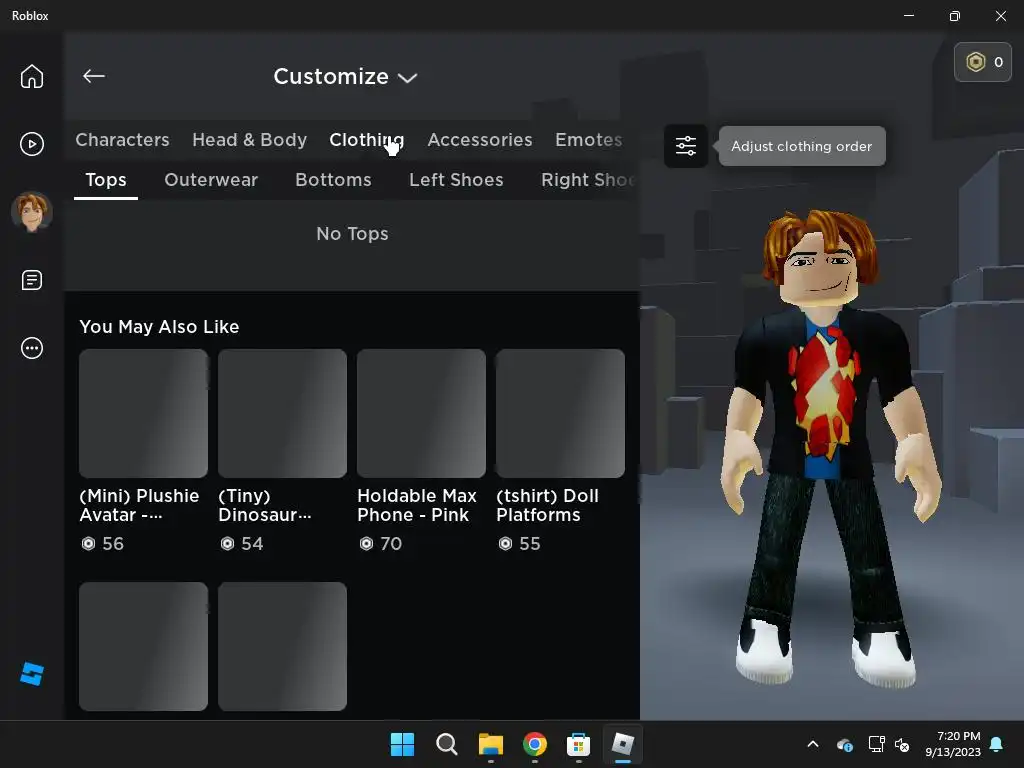The image size is (1024, 768).
Task: Go back using the left arrow
Action: tap(93, 76)
